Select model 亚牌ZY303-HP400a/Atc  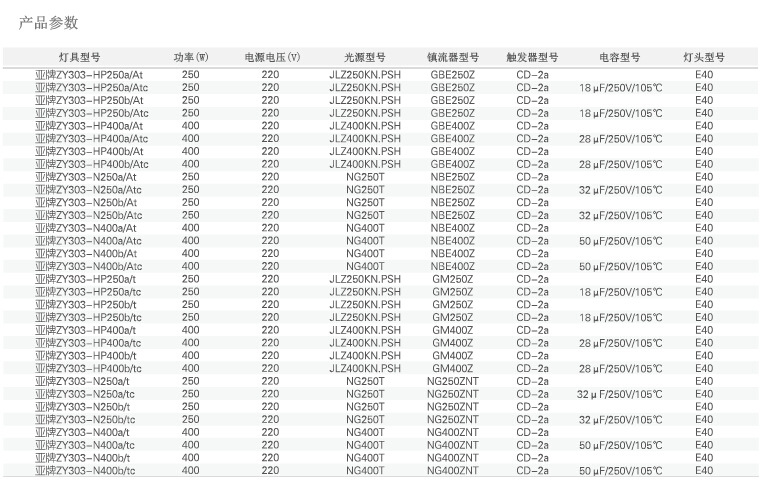tap(91, 139)
